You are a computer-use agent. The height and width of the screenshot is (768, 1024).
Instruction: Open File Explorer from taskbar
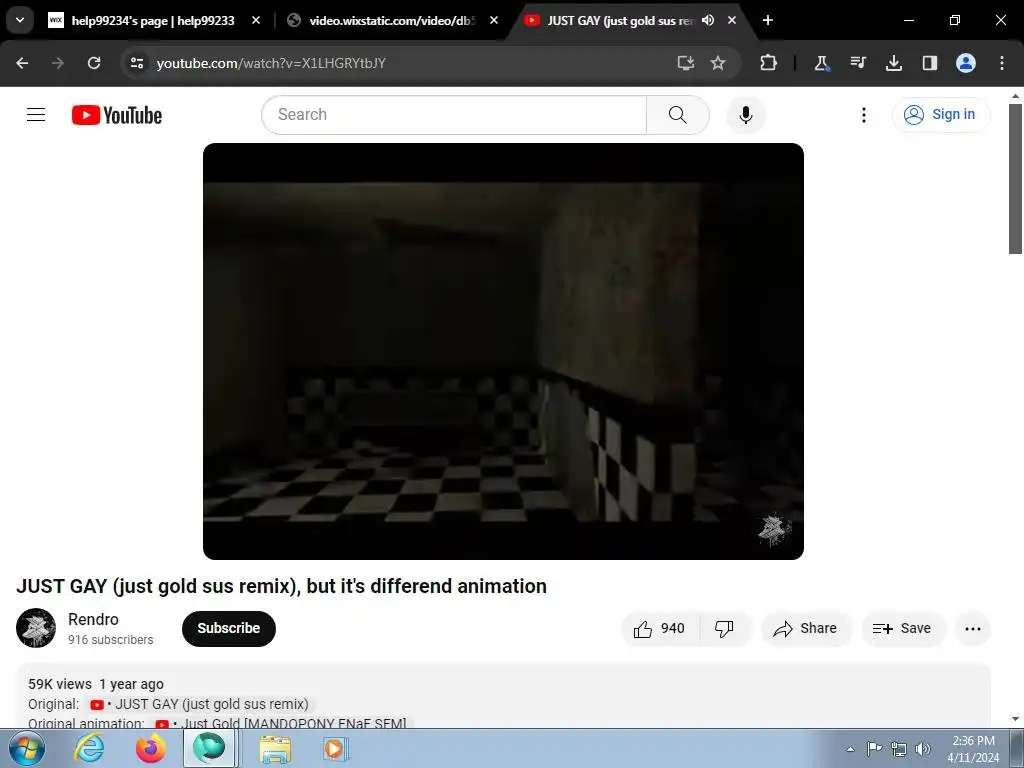[x=276, y=749]
